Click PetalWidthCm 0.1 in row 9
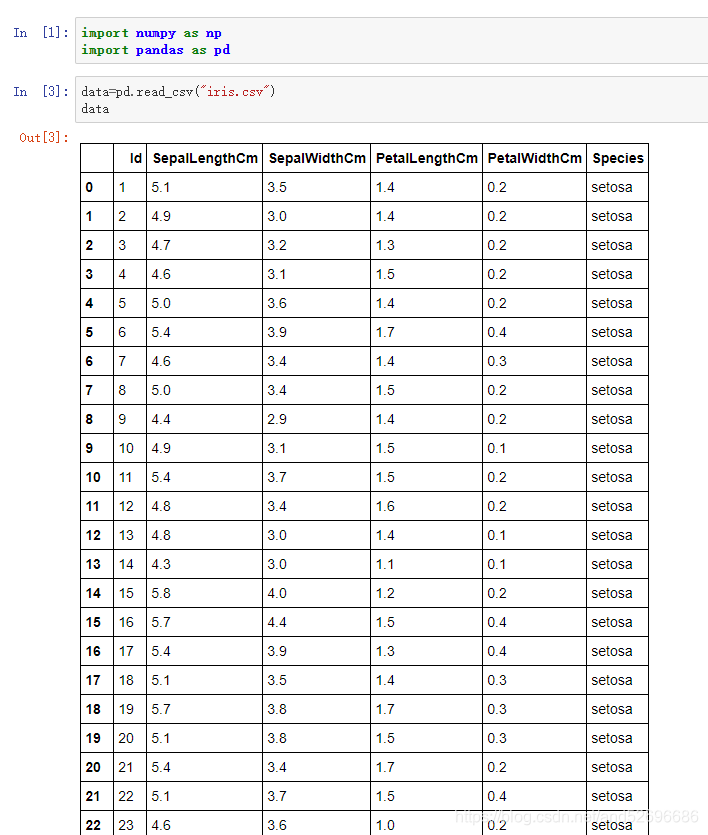Viewport: 708px width, 835px height. pos(496,448)
